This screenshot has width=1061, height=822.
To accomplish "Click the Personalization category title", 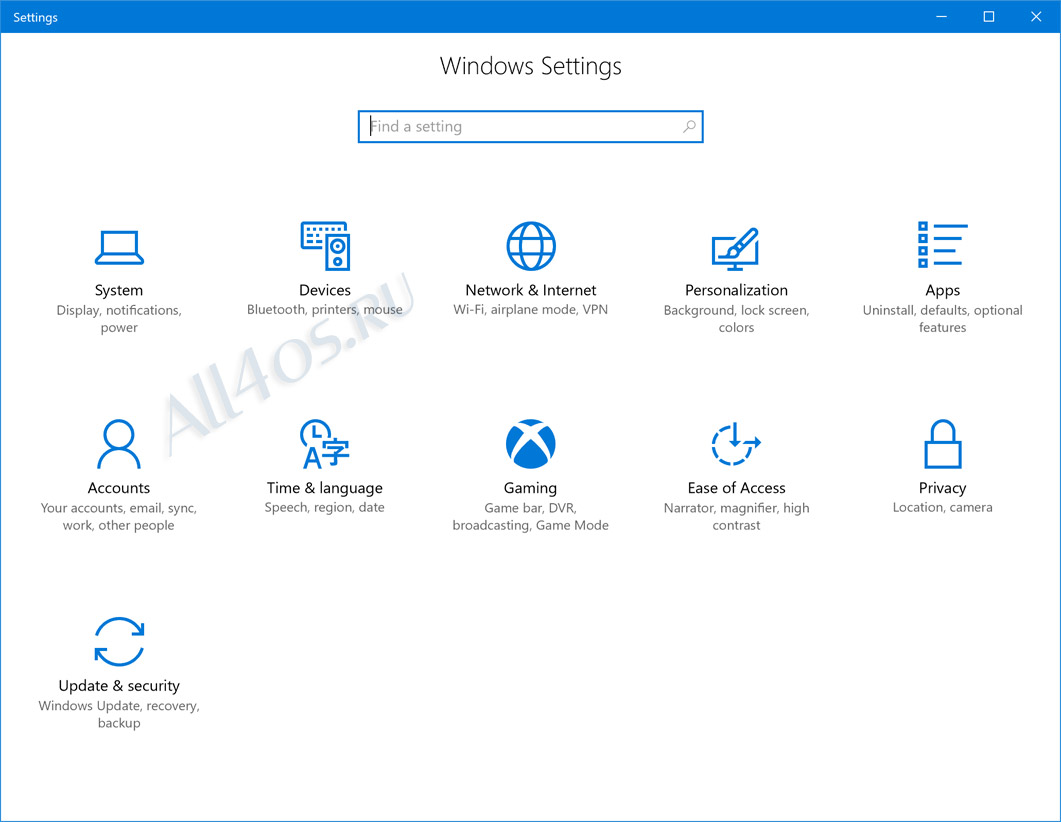I will coord(736,290).
